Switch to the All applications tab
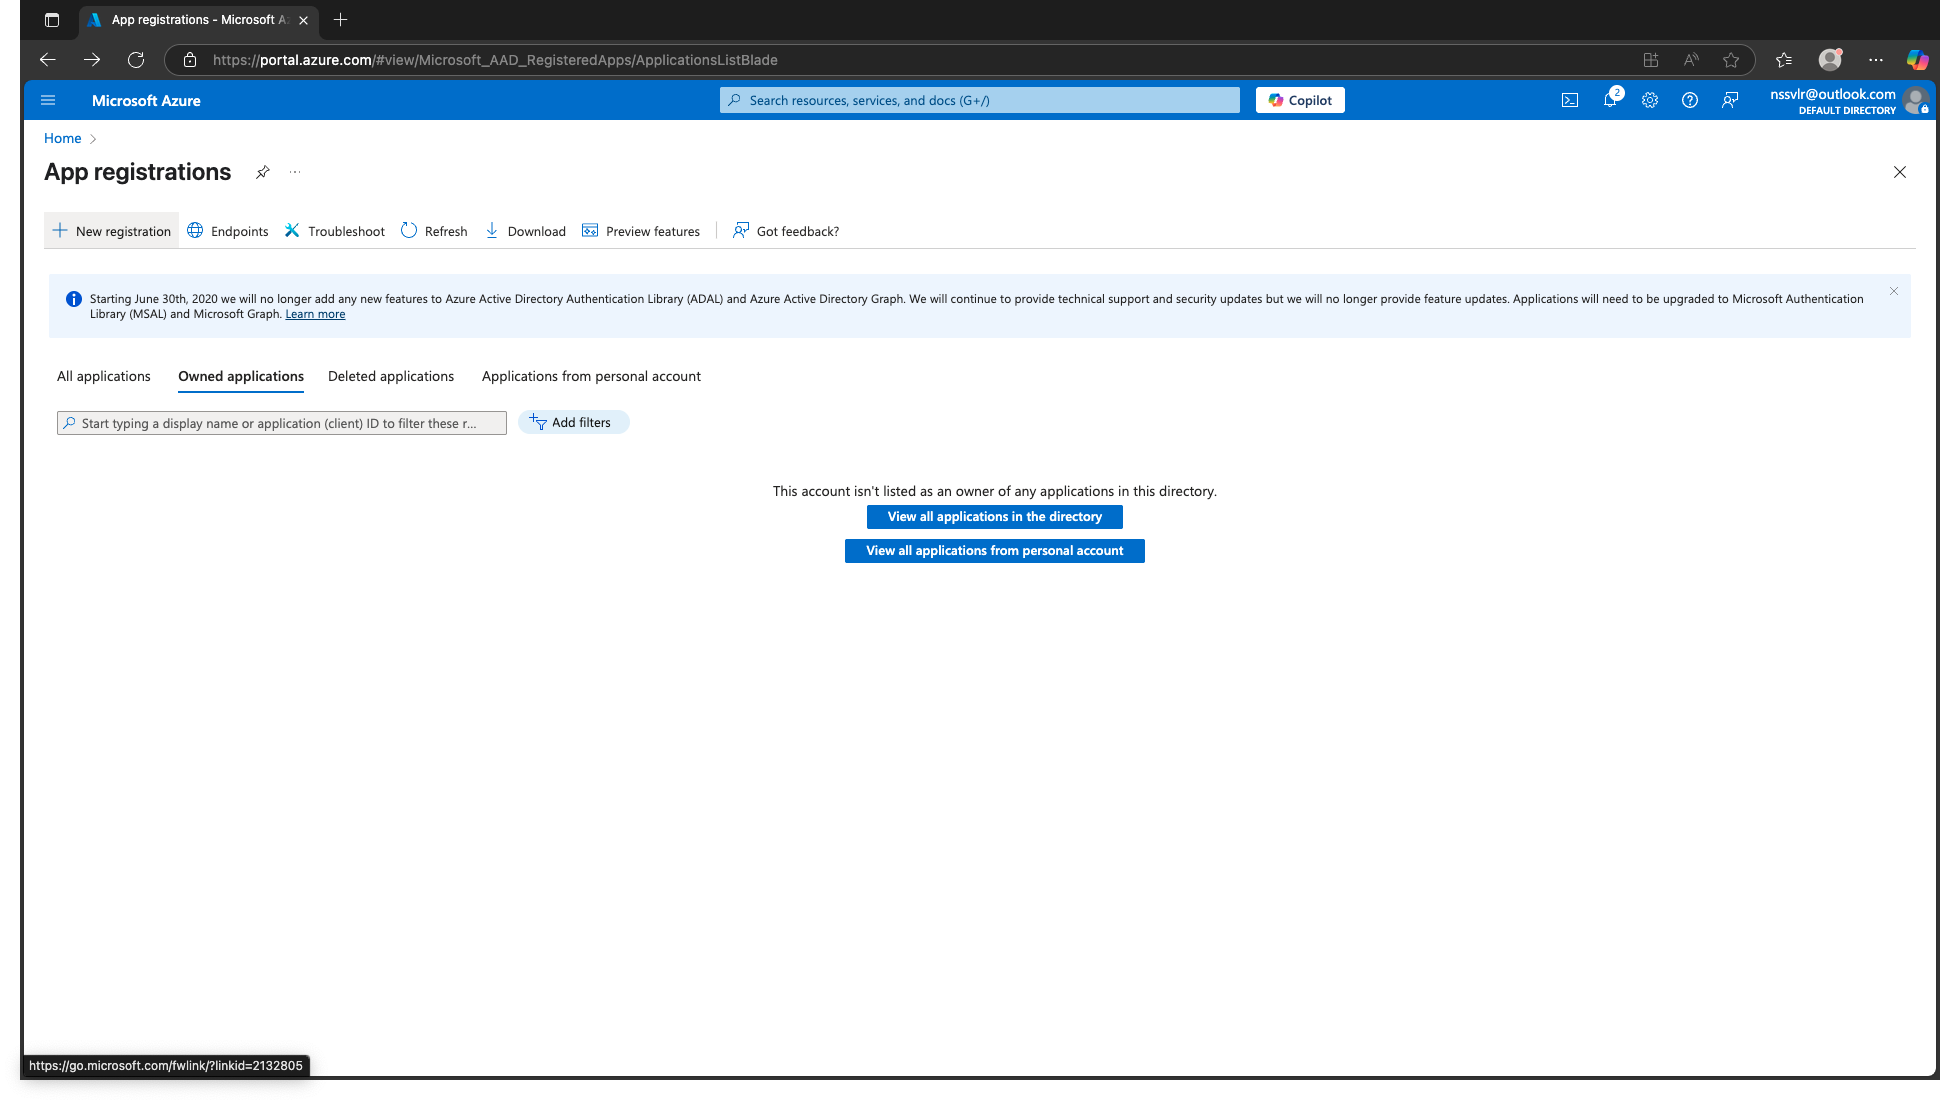The height and width of the screenshot is (1104, 1940). click(x=103, y=376)
